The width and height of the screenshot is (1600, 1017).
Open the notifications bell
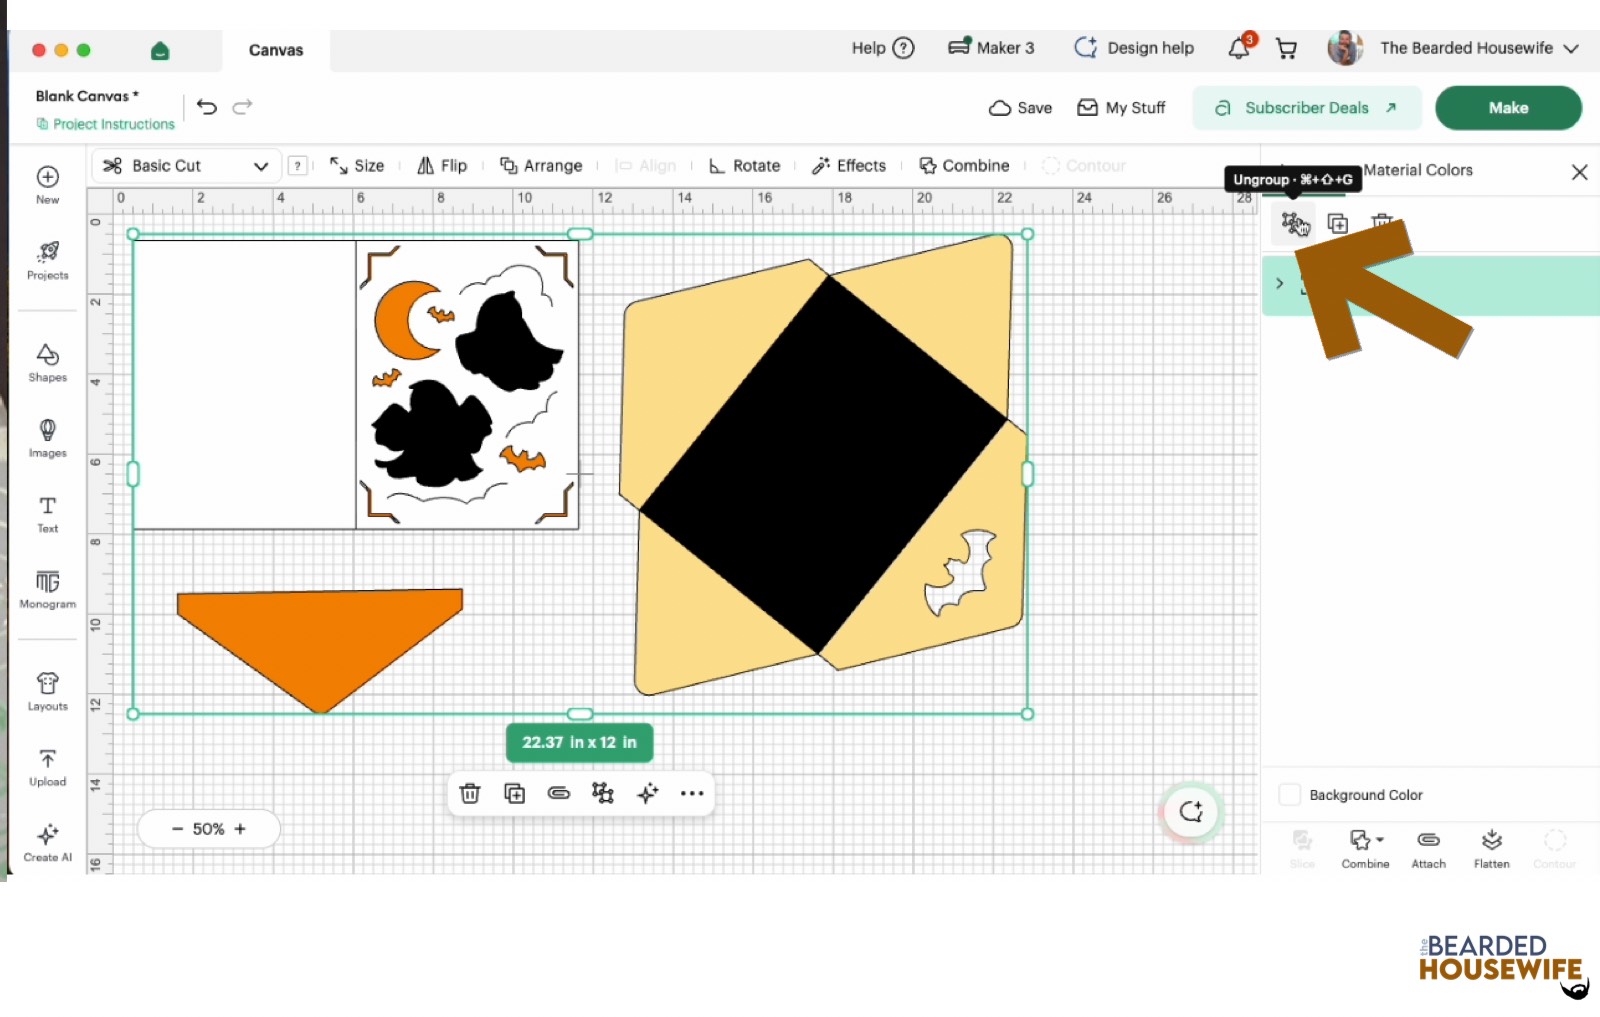pyautogui.click(x=1239, y=48)
